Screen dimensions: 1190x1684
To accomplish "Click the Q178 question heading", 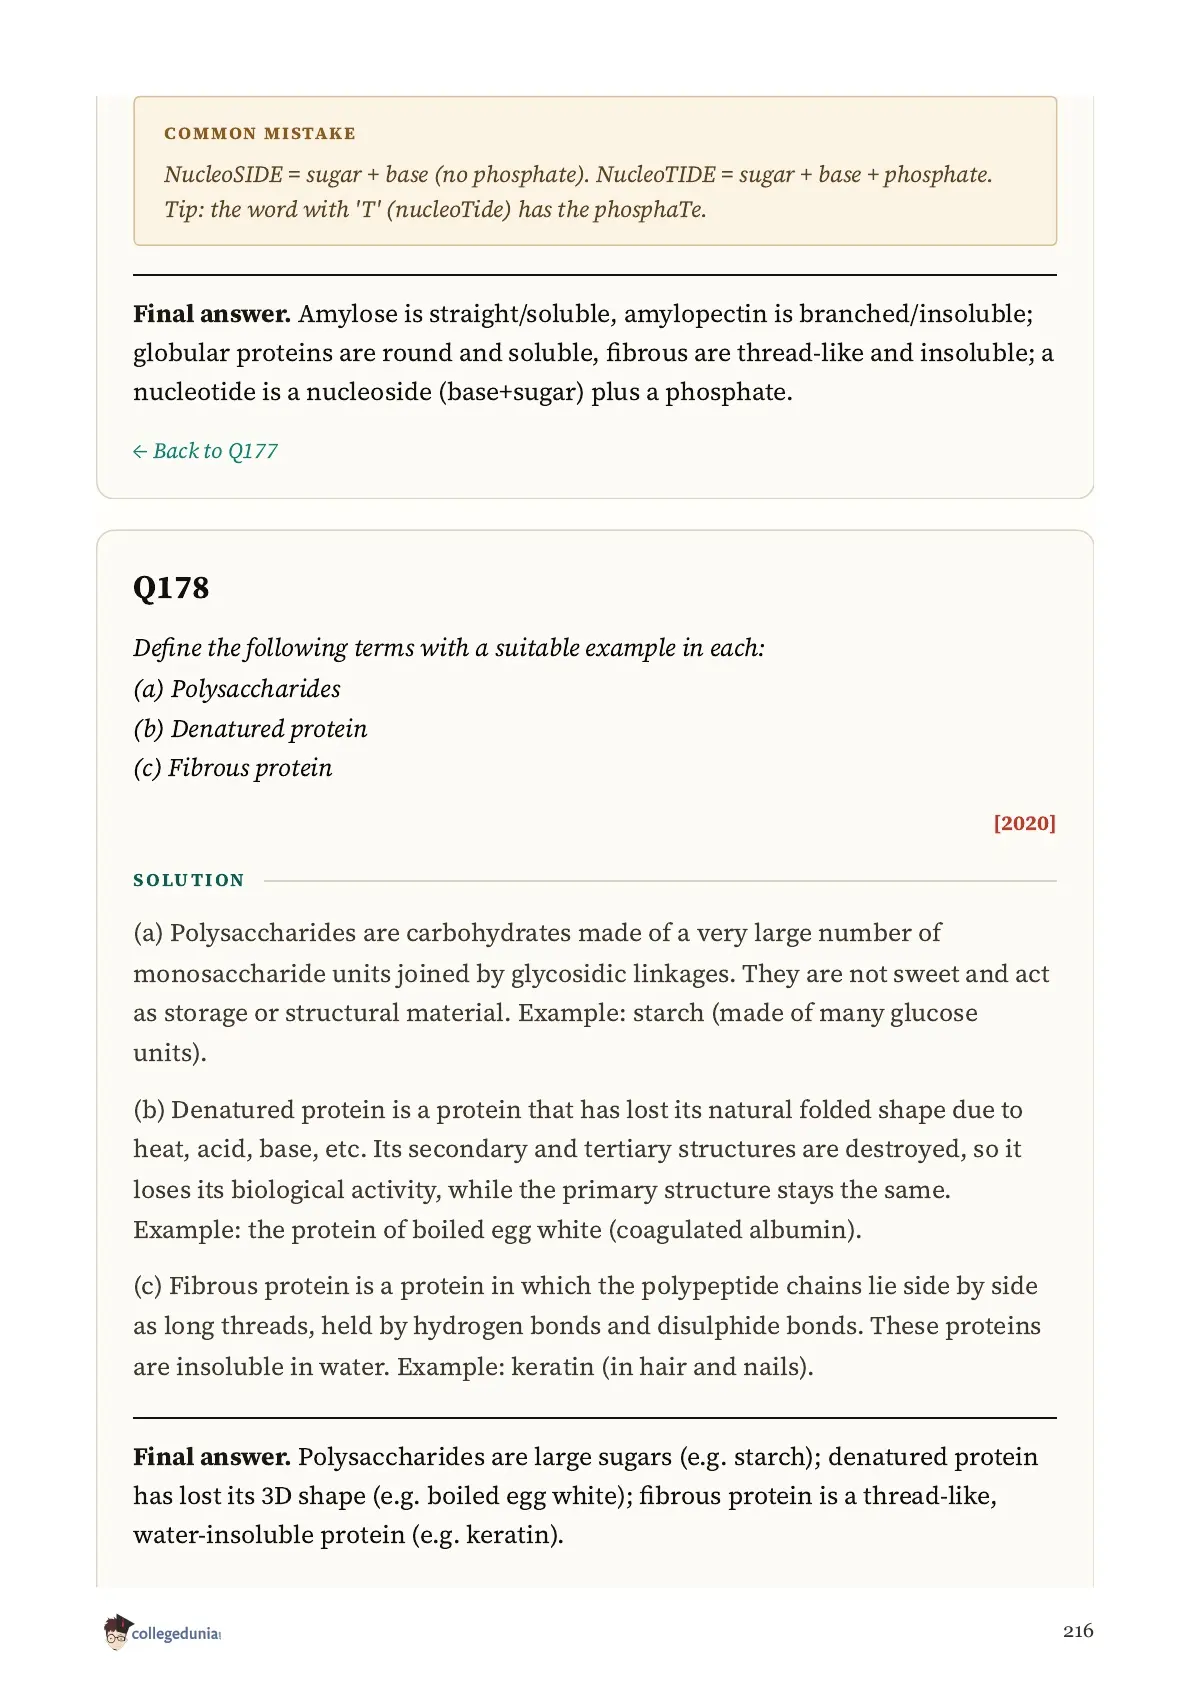I will point(171,587).
